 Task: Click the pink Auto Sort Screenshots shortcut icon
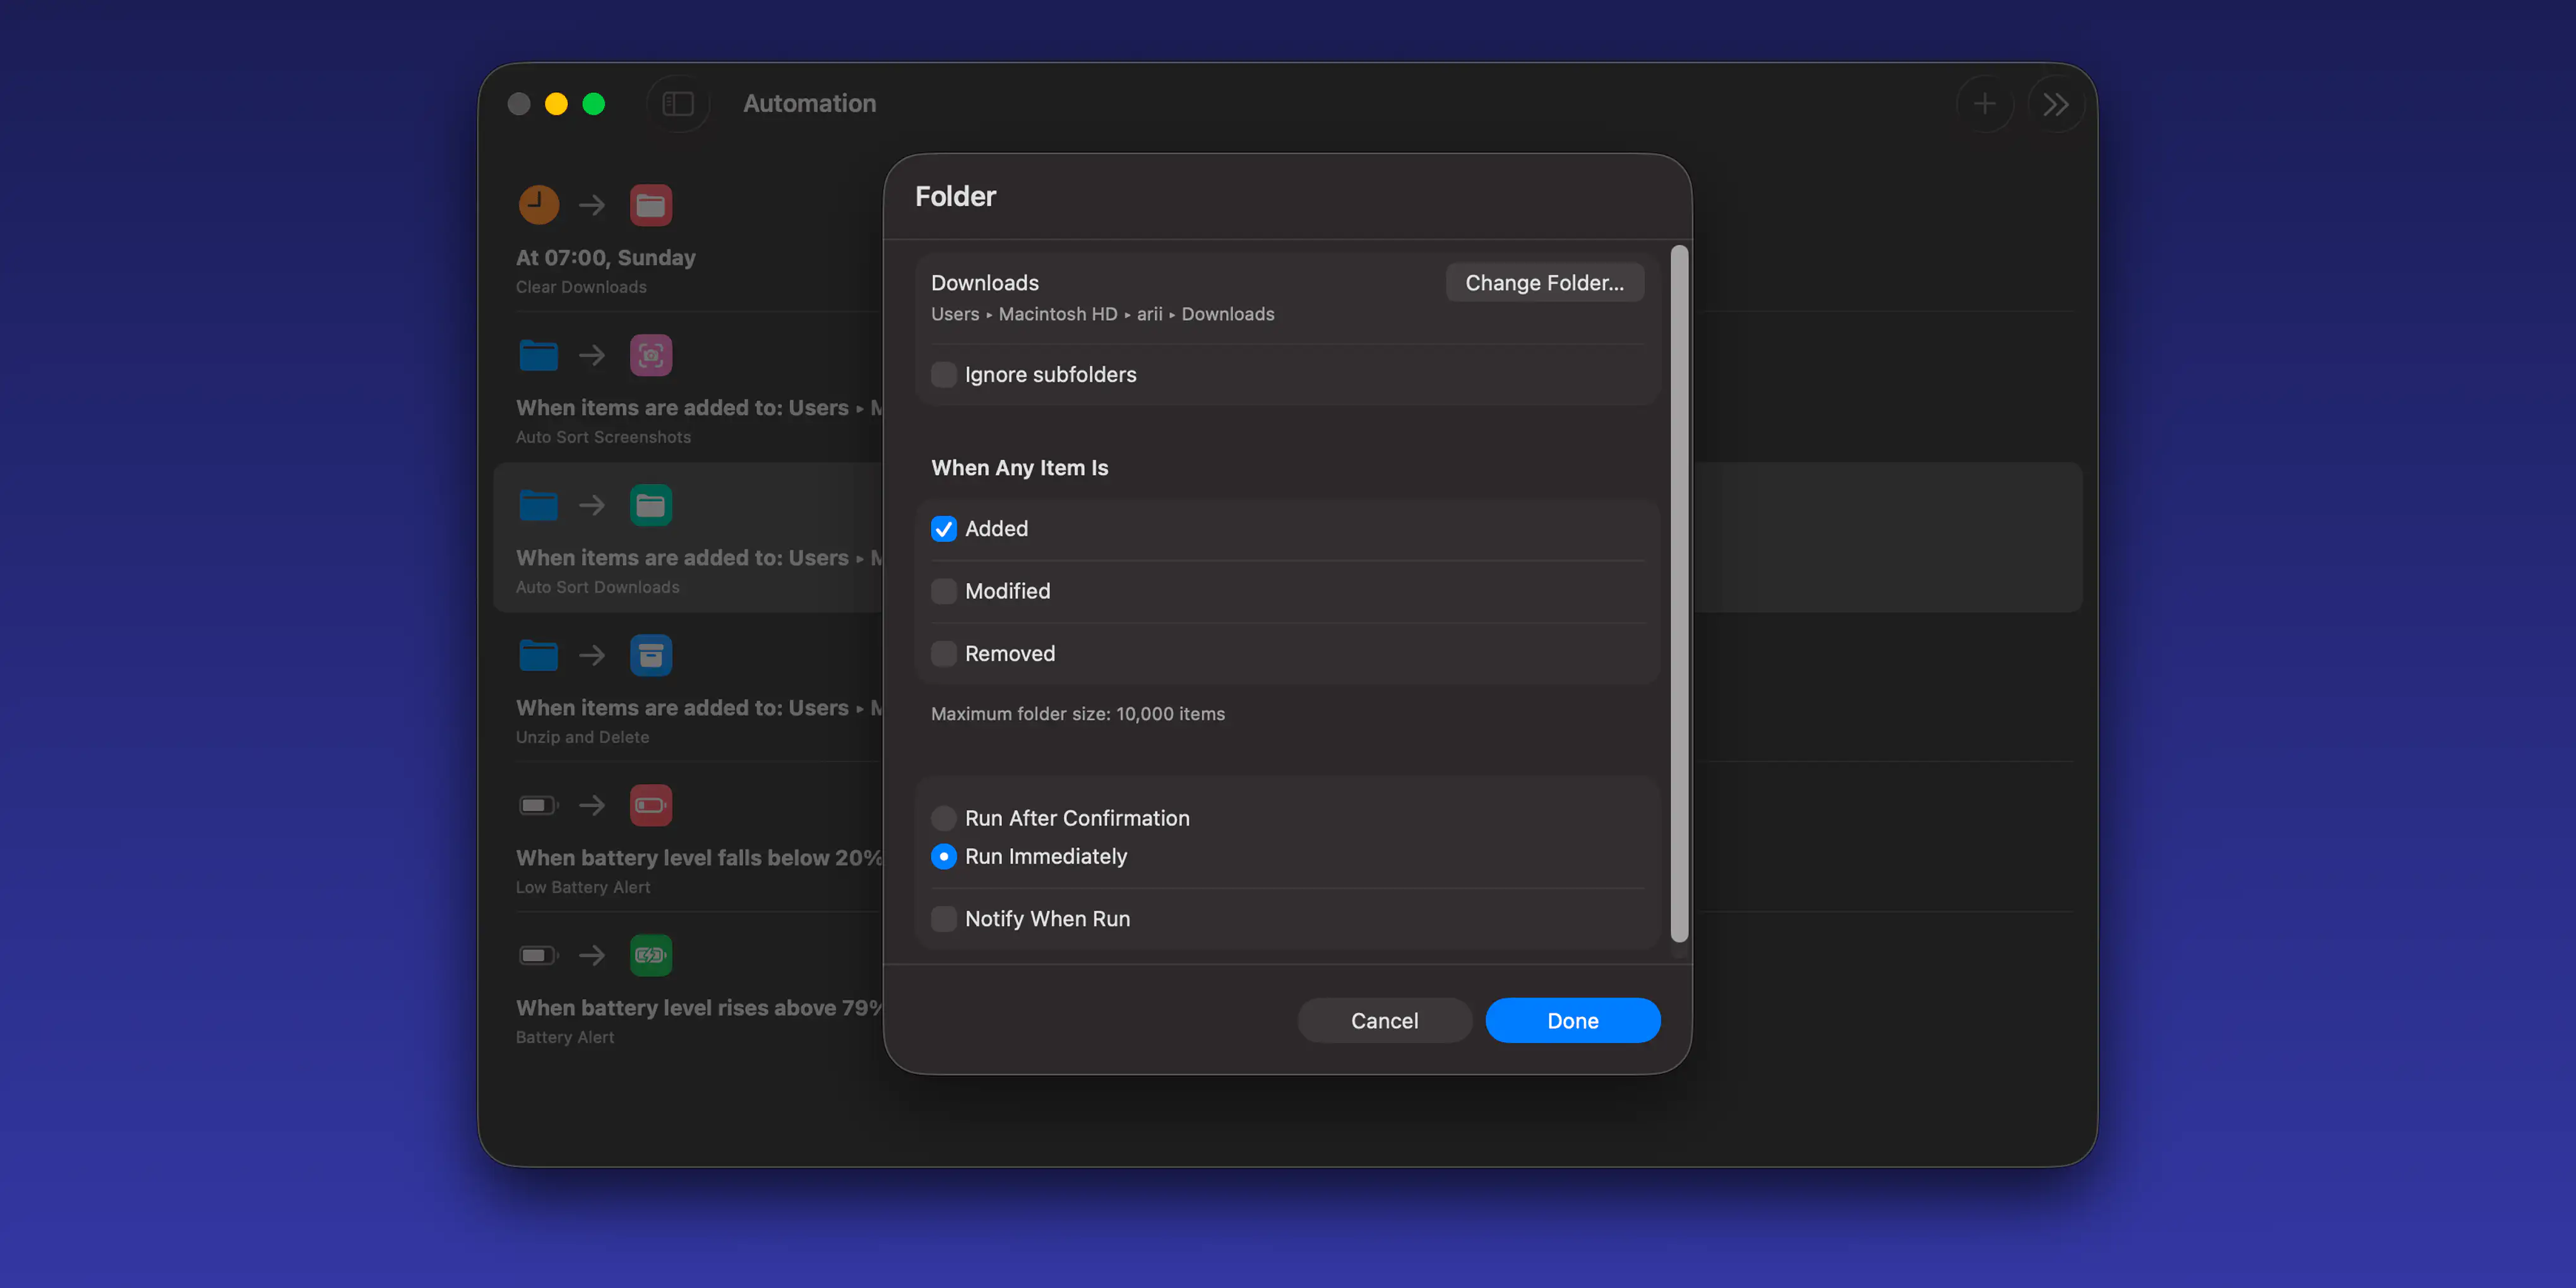point(650,355)
